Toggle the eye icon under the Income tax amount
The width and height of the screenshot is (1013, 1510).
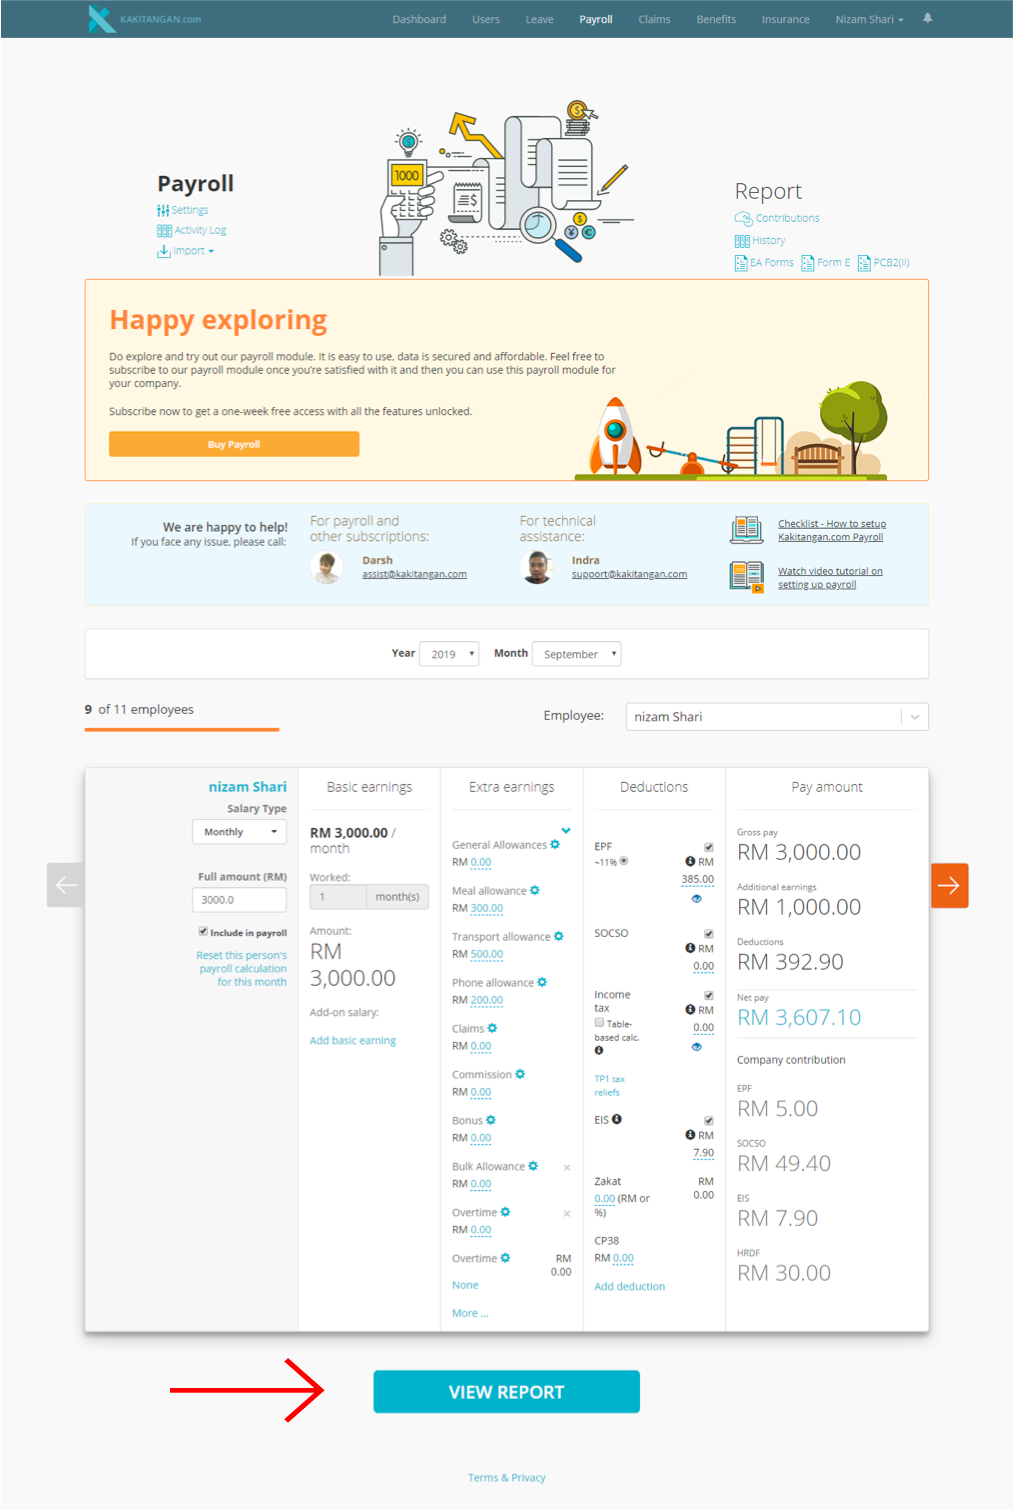point(697,1047)
